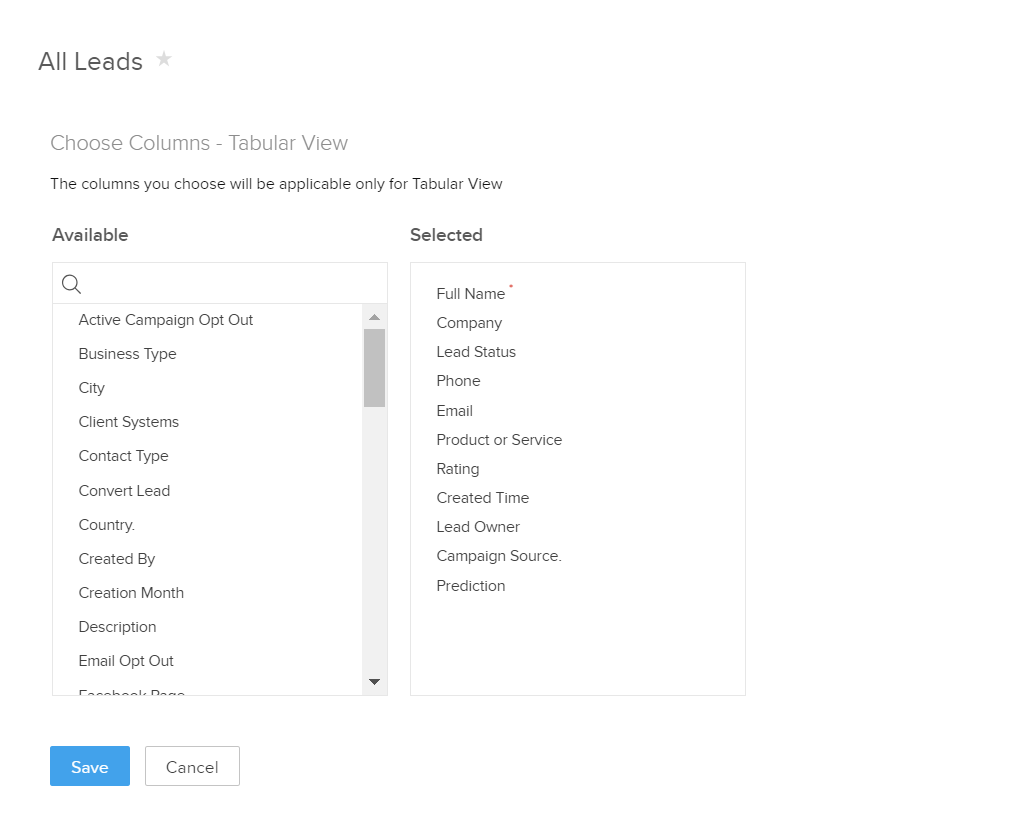1023x822 pixels.
Task: Click Product or Service in Selected list
Action: point(499,440)
